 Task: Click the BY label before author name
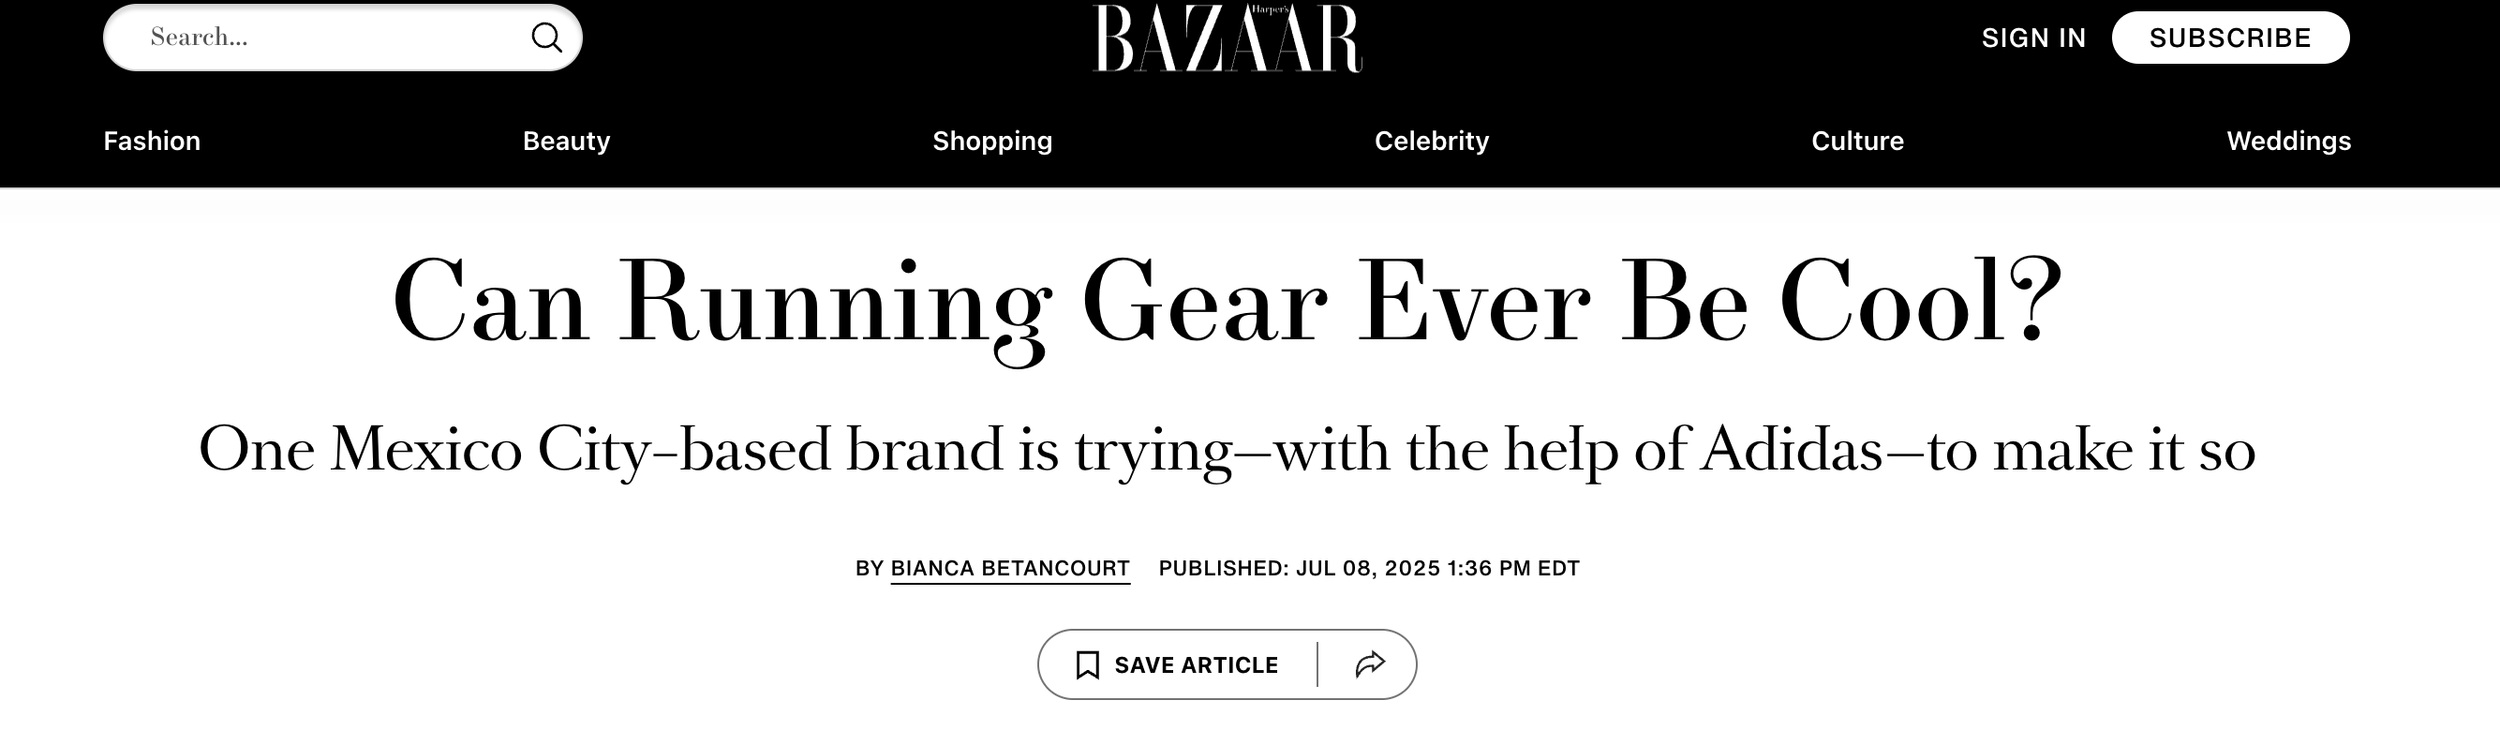(869, 568)
